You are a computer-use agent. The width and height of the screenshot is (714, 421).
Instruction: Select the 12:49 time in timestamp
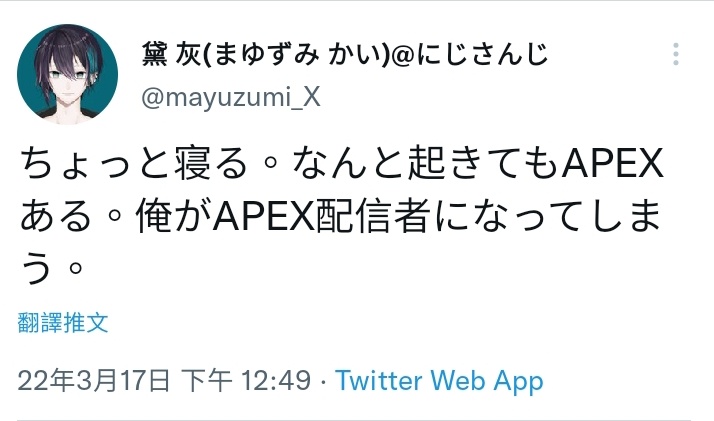[276, 380]
